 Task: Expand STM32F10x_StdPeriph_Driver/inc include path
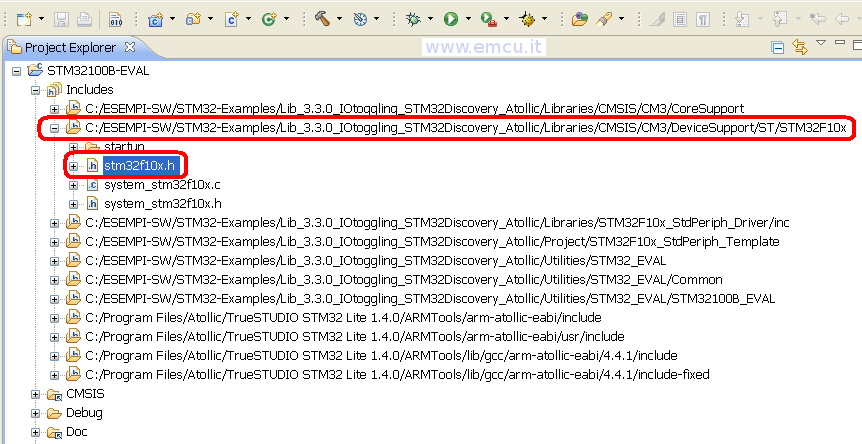tap(54, 223)
